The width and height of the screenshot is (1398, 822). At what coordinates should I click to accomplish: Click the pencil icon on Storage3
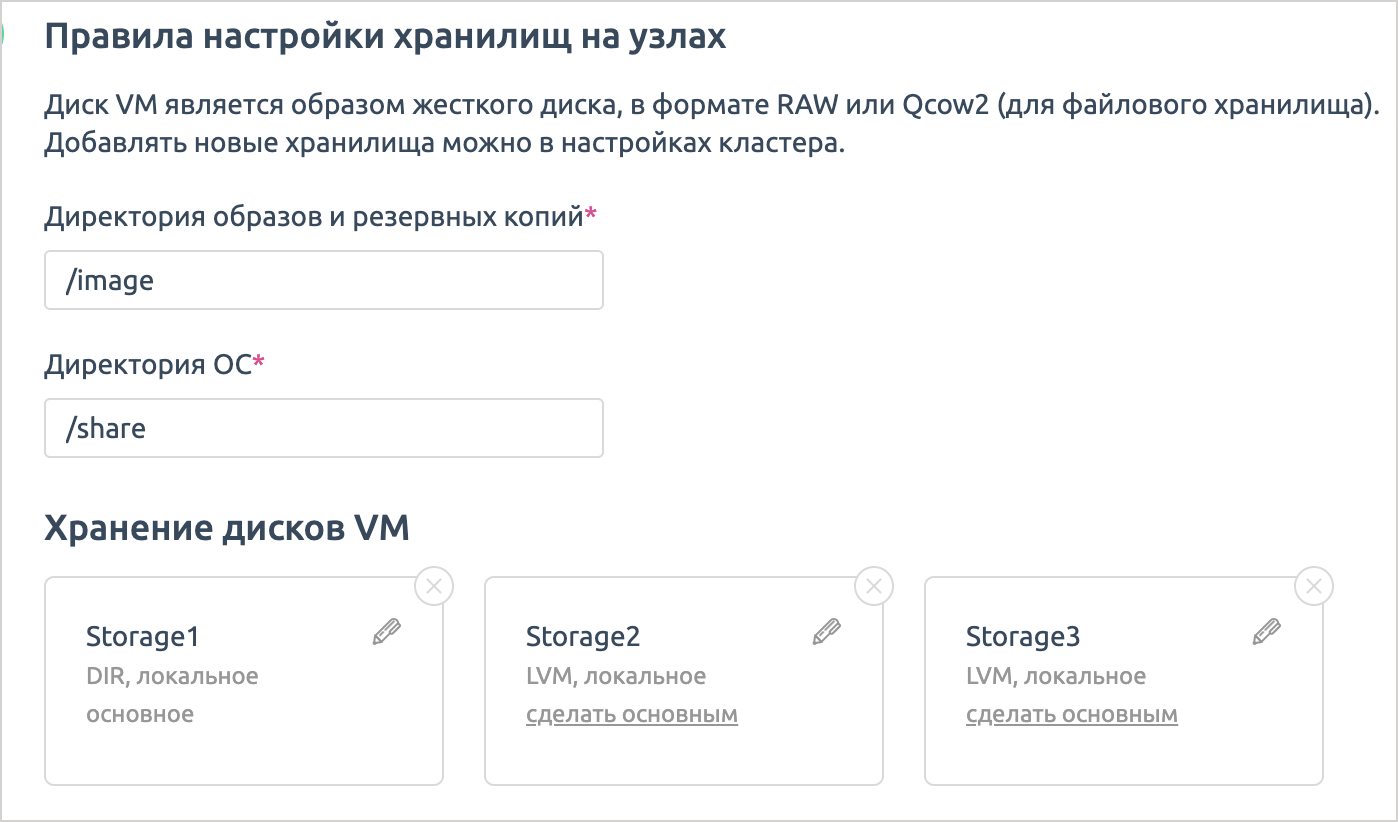[x=1267, y=632]
